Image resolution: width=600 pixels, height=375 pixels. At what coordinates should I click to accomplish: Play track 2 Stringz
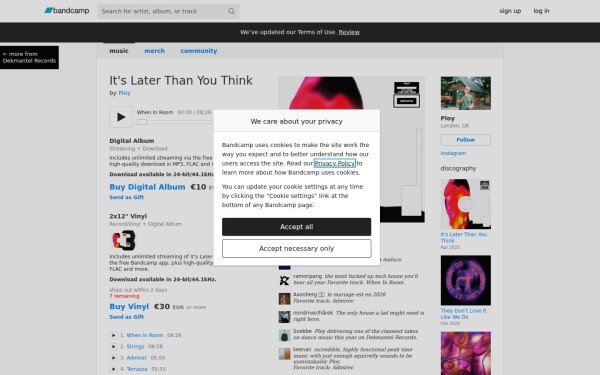(x=113, y=346)
